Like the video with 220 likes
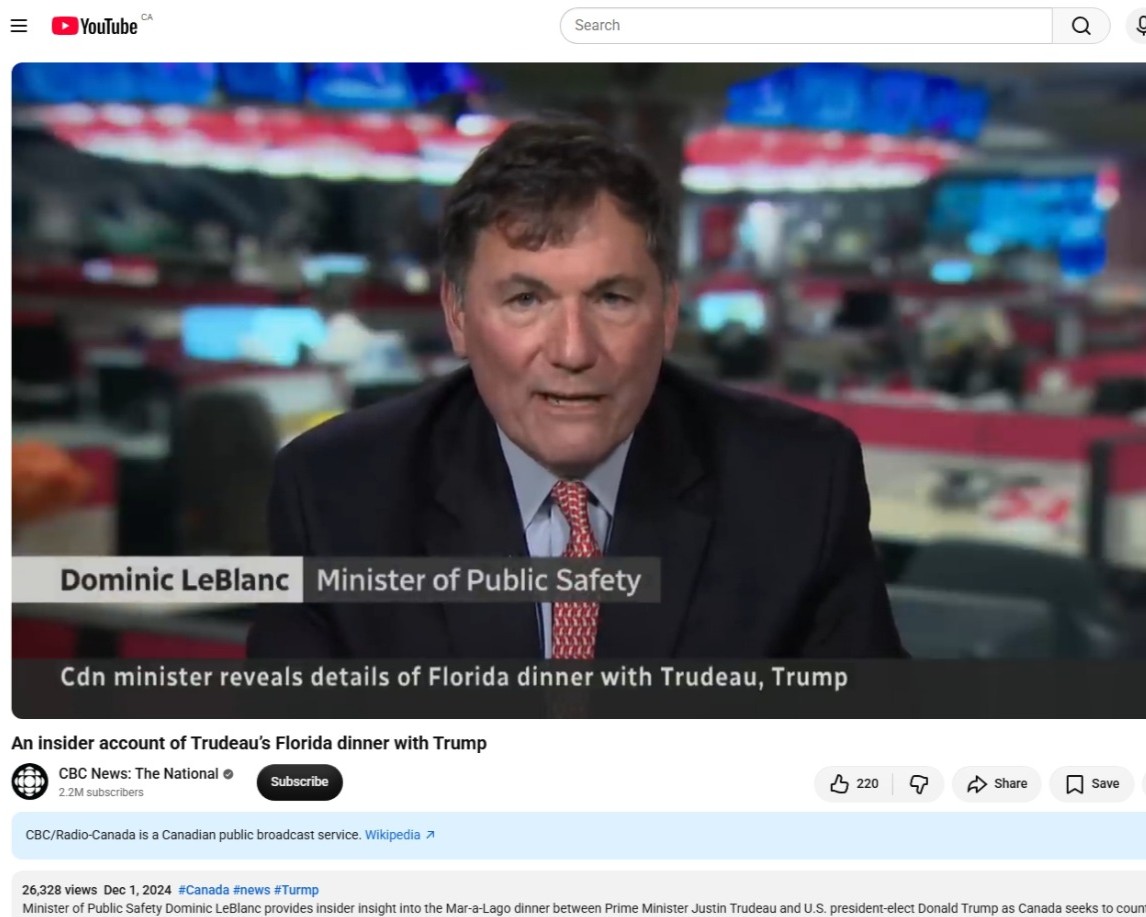The width and height of the screenshot is (1146, 917). pos(854,783)
